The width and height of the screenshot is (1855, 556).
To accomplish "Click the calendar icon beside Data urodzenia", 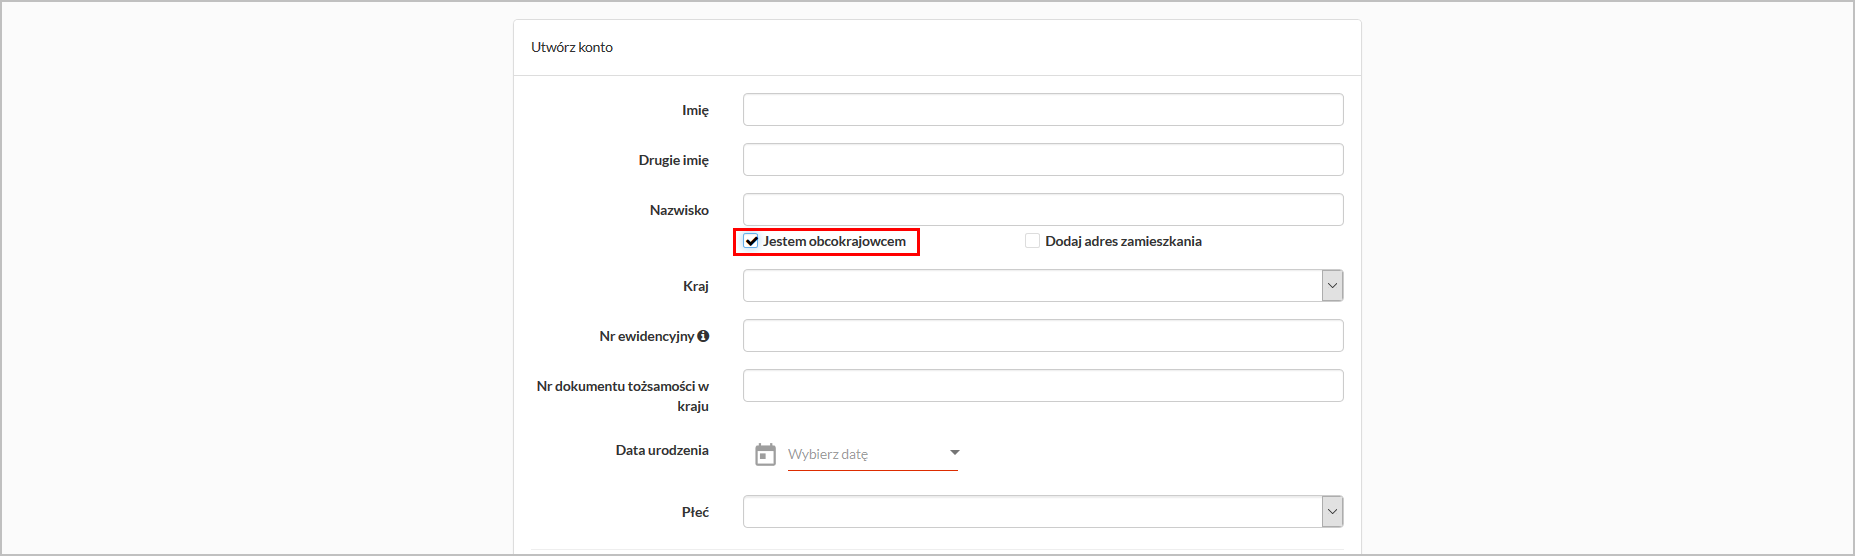I will coord(765,455).
